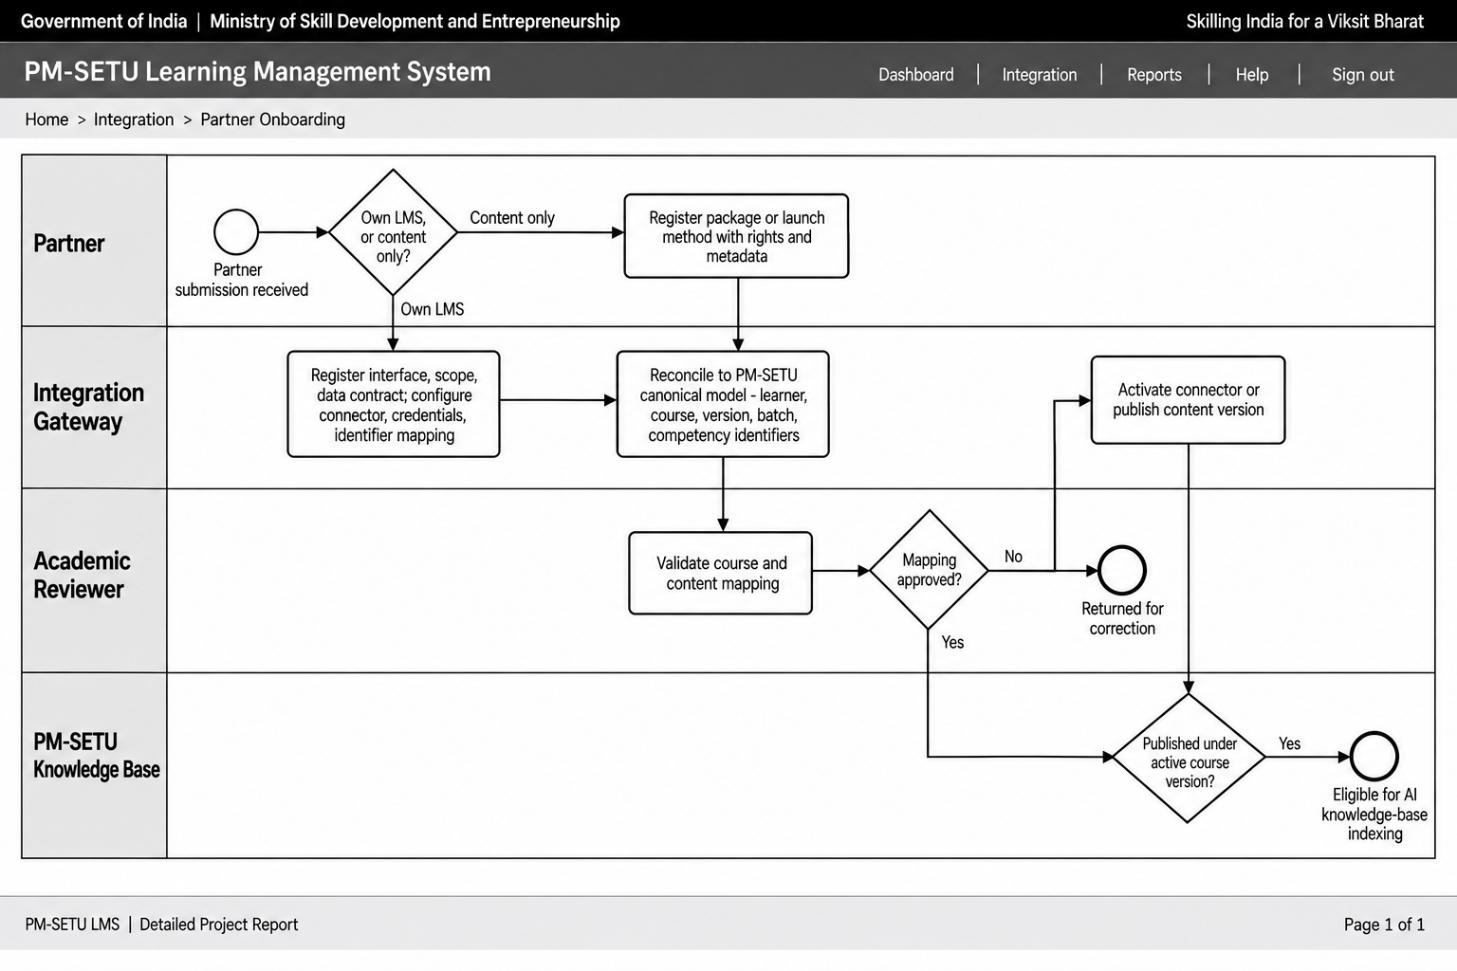Click the 'Yes' label beside Published diamond
1457x971 pixels.
1289,743
